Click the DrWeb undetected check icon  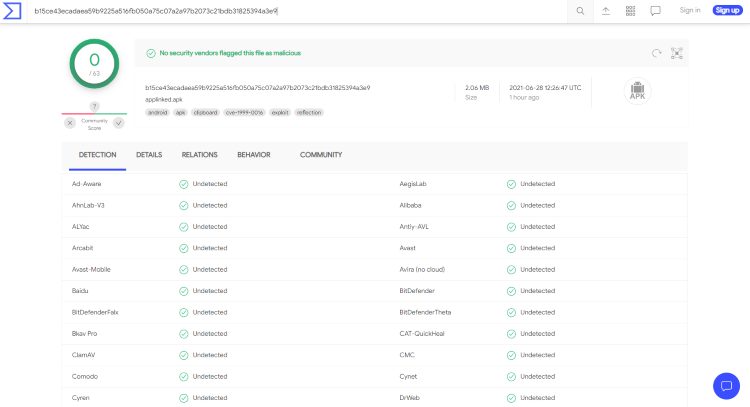[x=511, y=398]
